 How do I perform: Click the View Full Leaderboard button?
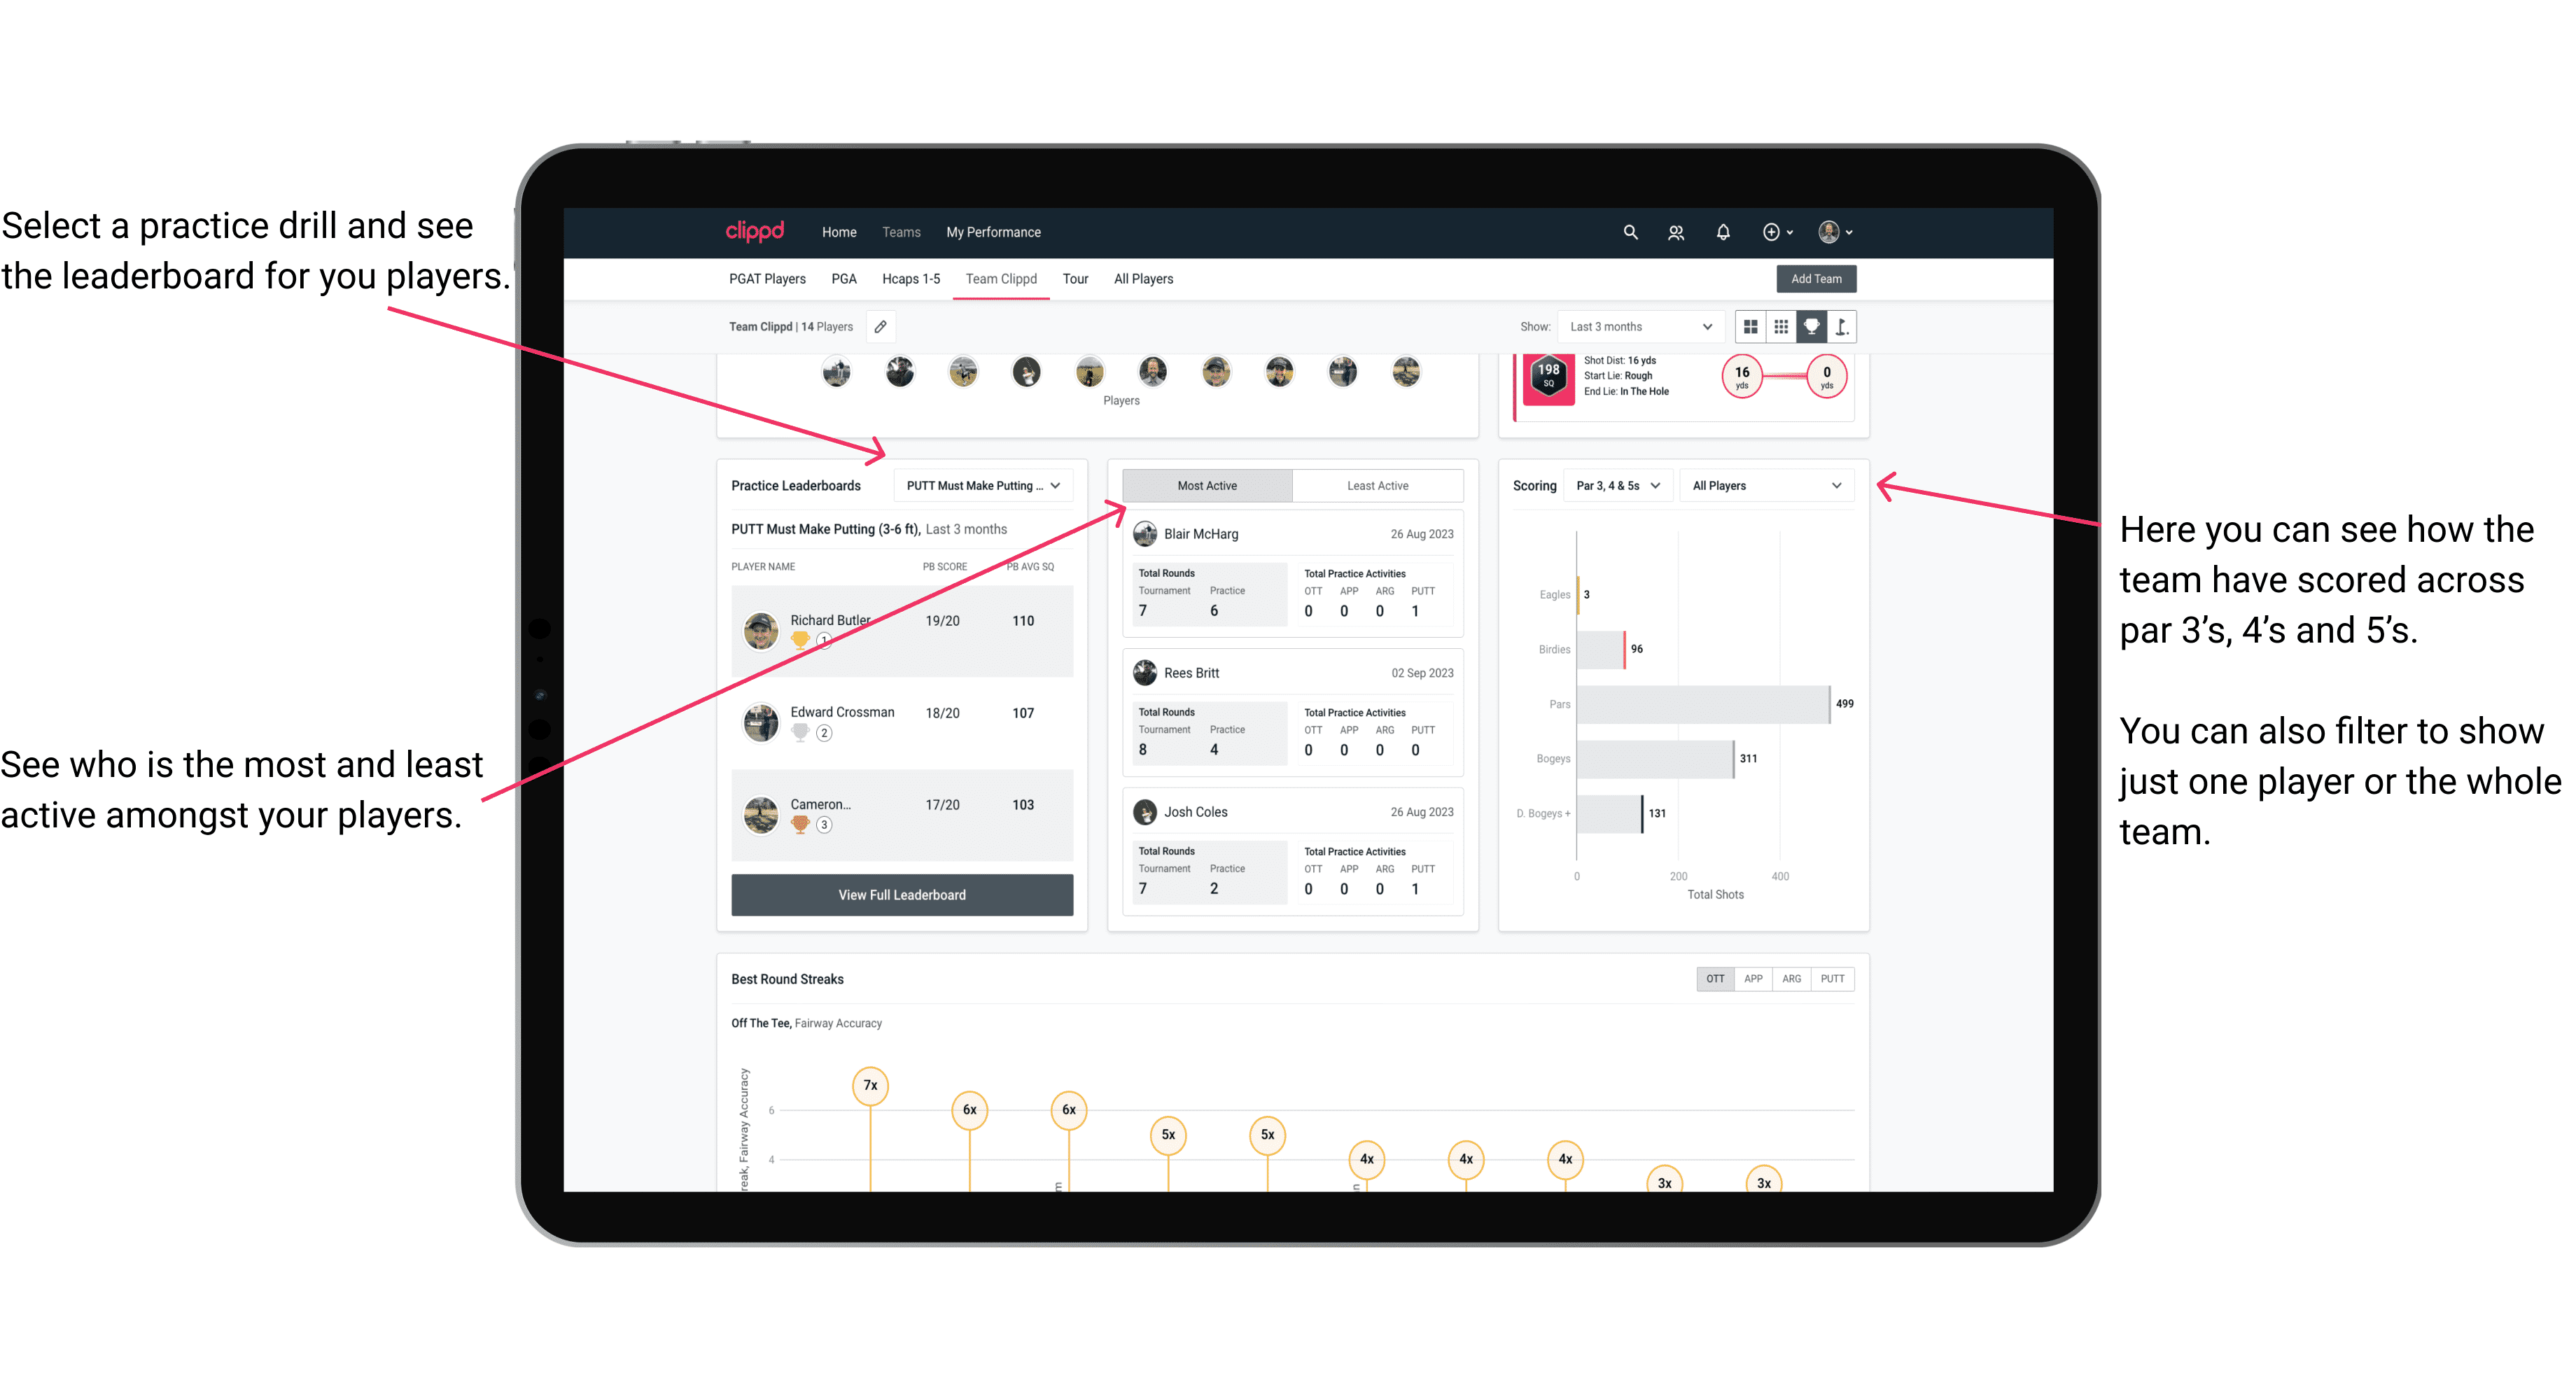coord(901,895)
